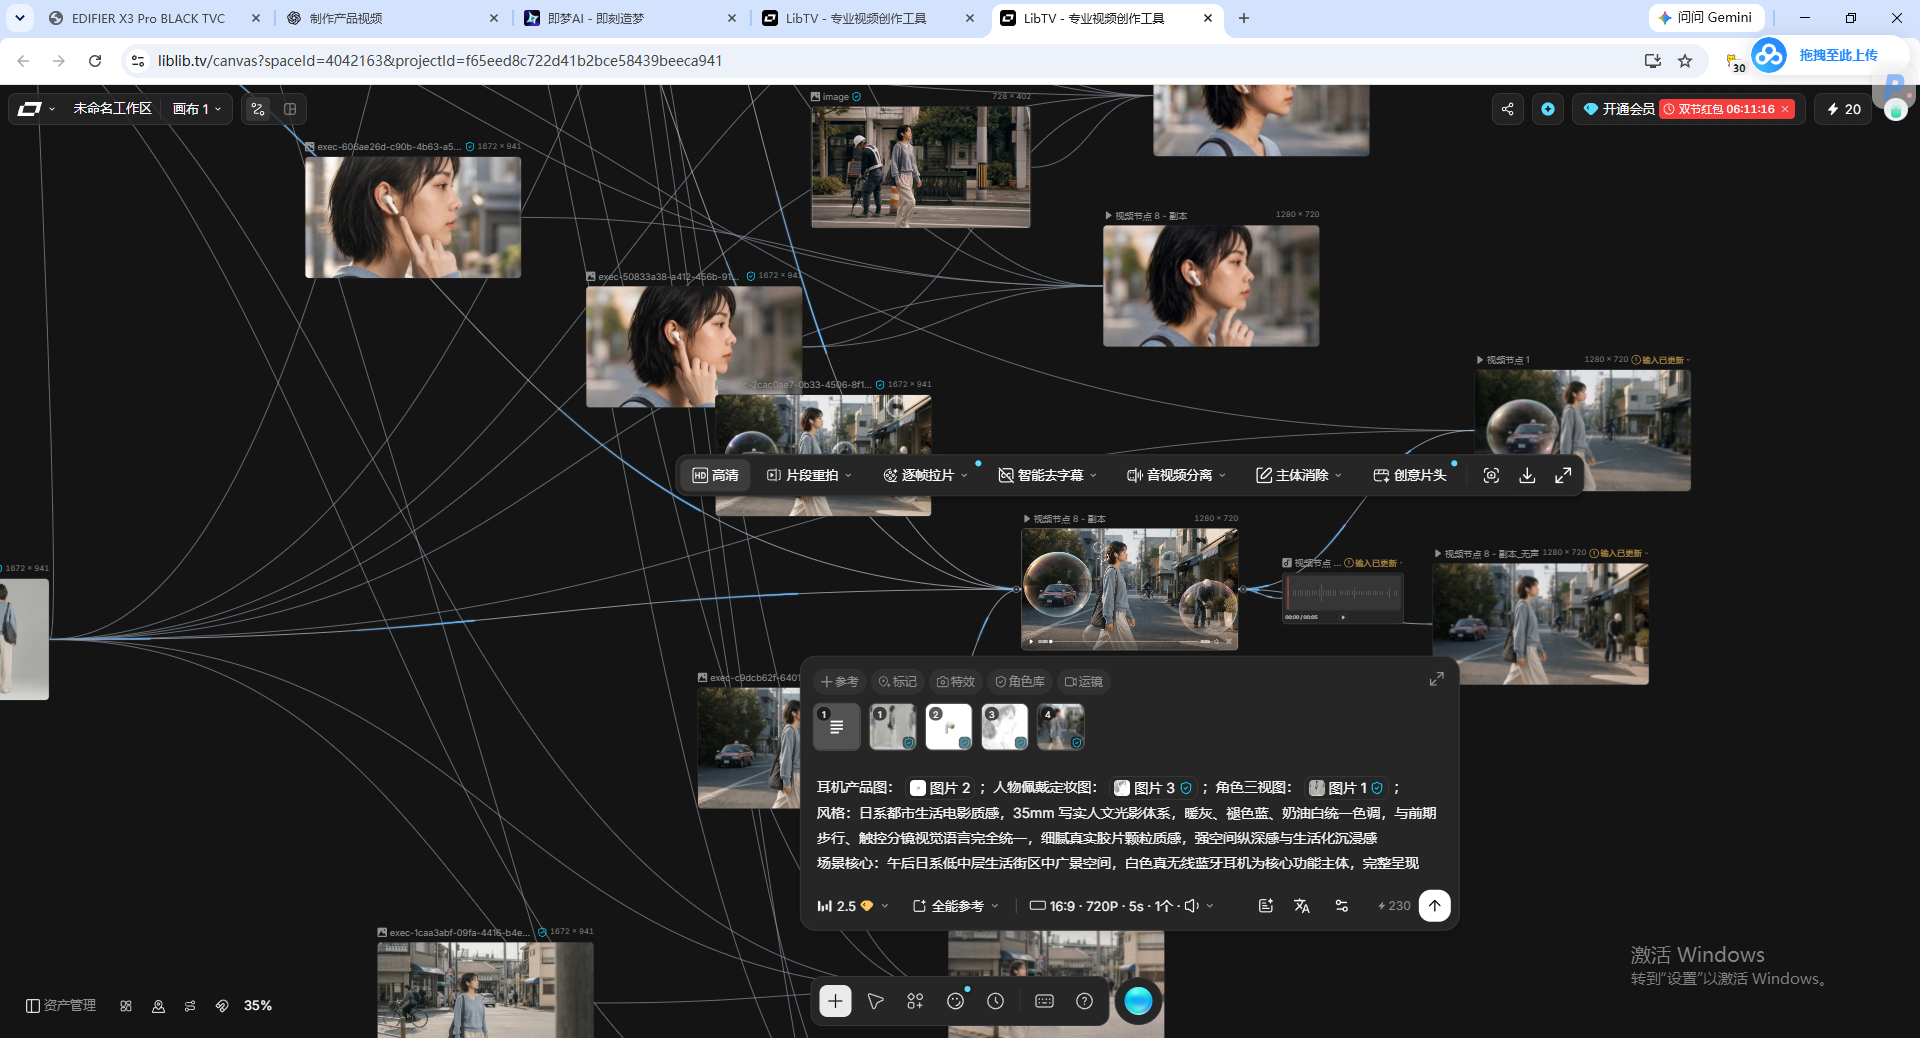
Task: Submit the prompt with the up arrow button
Action: pyautogui.click(x=1434, y=906)
